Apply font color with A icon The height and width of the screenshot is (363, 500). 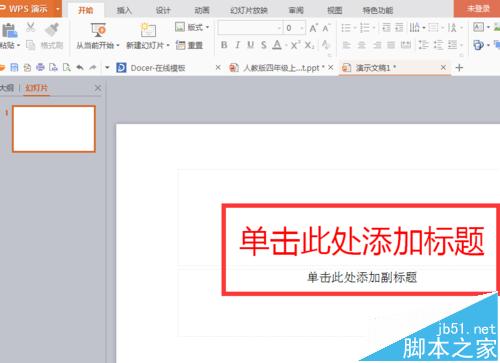(277, 45)
